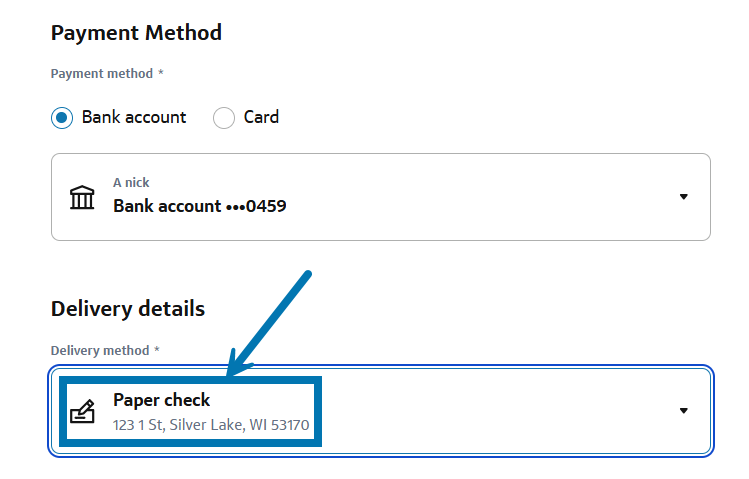Select the 'Paper check' delivery option text
This screenshot has width=749, height=479.
(x=161, y=400)
